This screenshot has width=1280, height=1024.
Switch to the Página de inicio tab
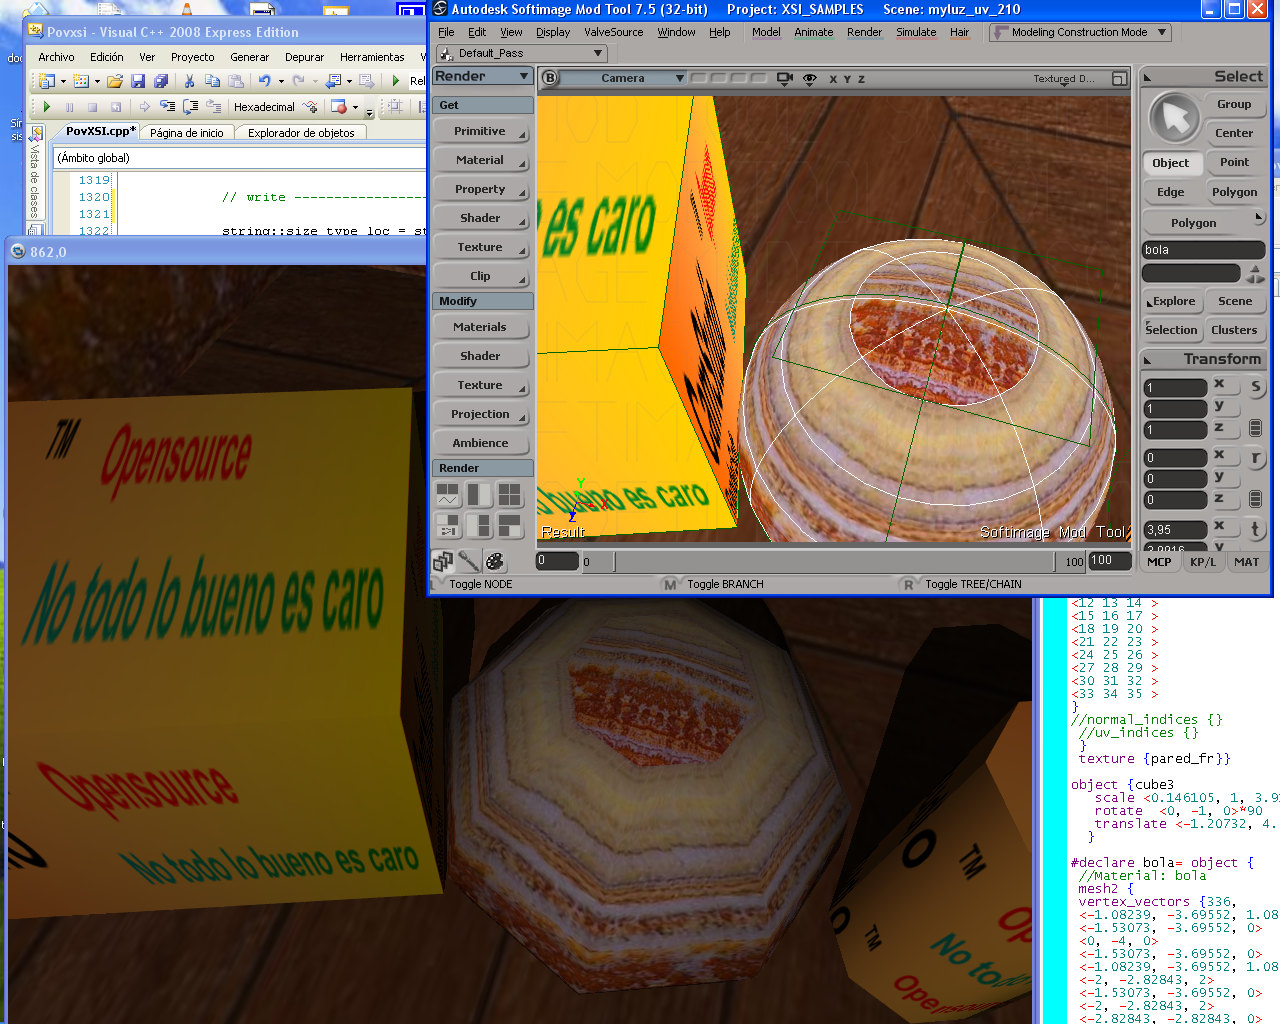point(187,132)
